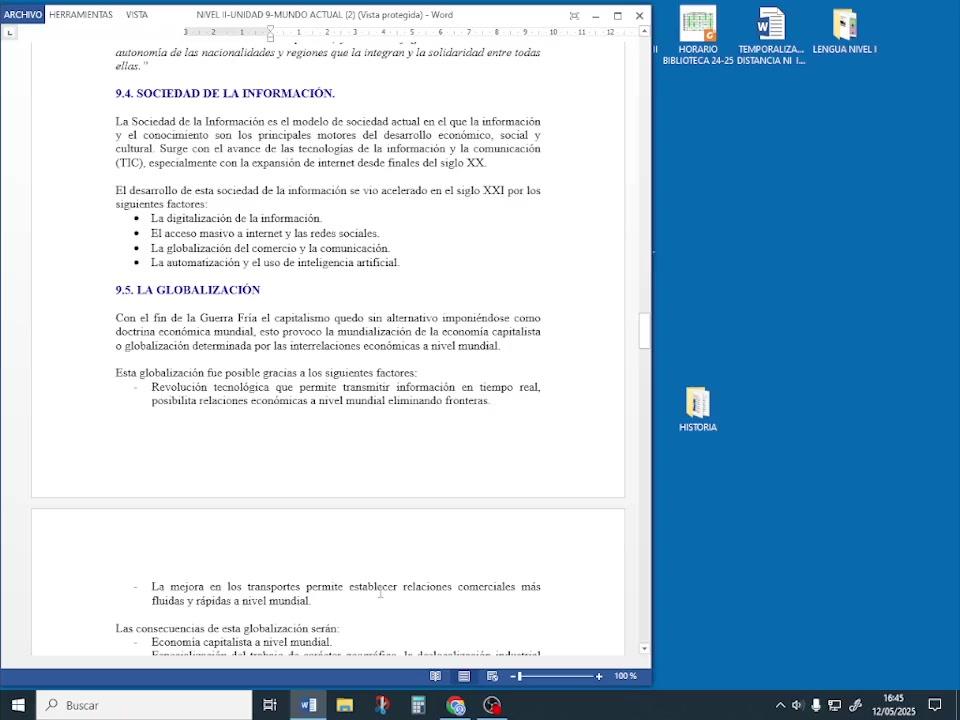
Task: Open Chrome from taskbar
Action: [456, 705]
